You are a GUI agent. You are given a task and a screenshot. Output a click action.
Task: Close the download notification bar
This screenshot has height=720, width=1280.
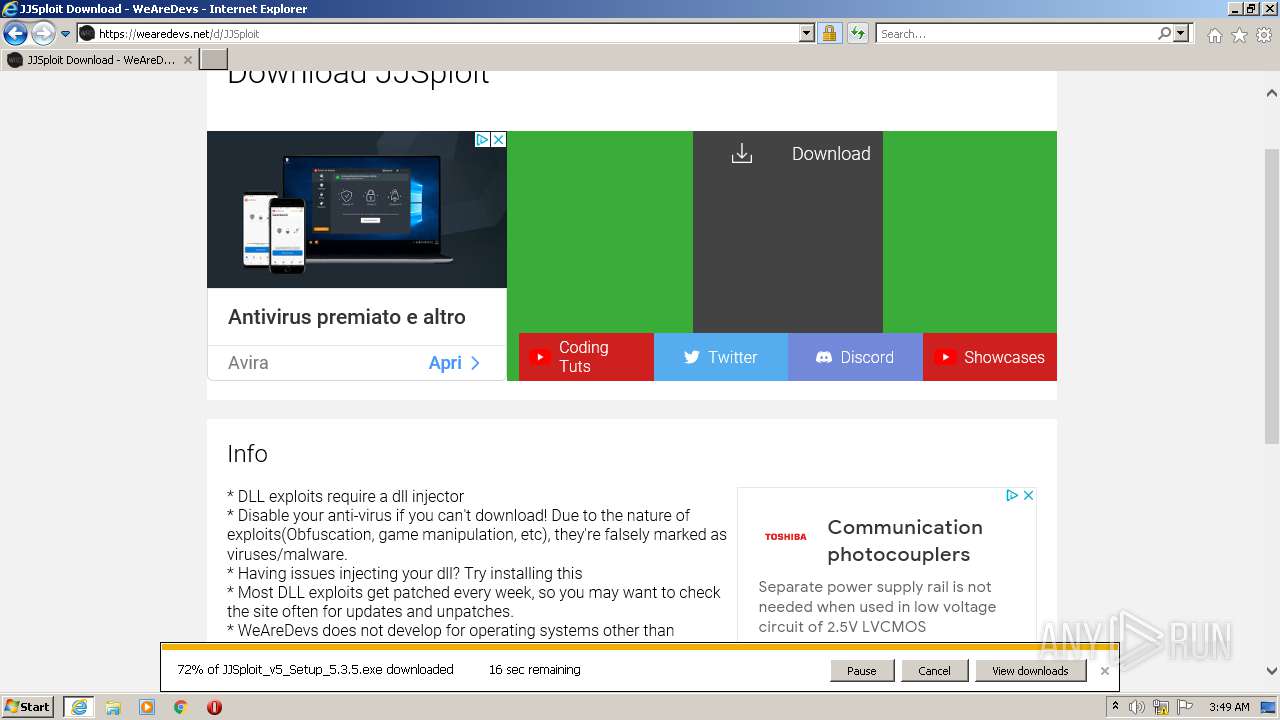[1105, 671]
